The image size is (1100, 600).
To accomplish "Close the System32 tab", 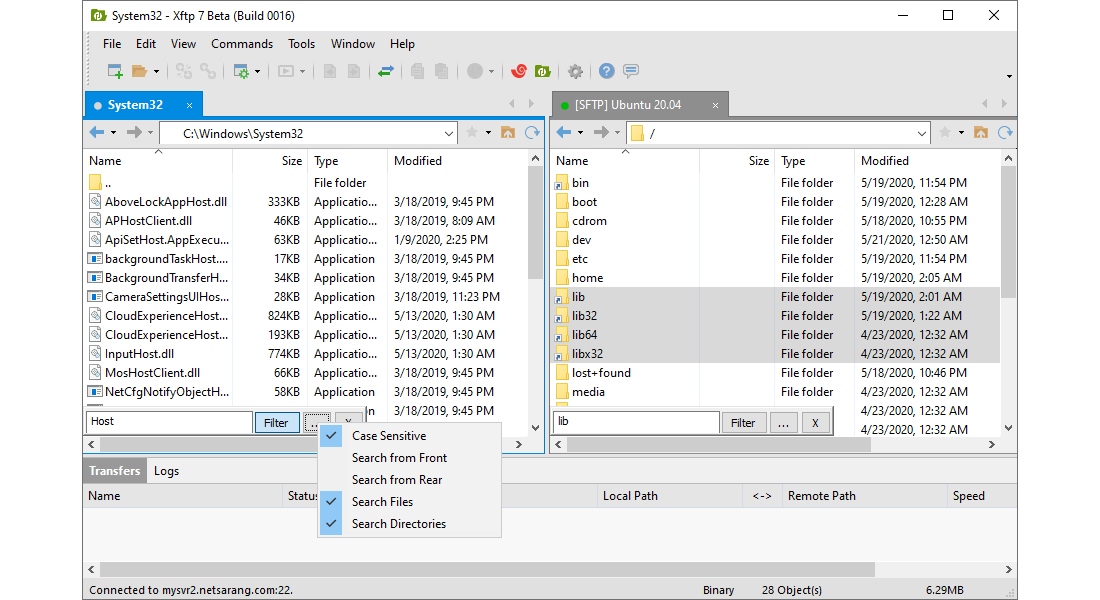I will pyautogui.click(x=189, y=105).
